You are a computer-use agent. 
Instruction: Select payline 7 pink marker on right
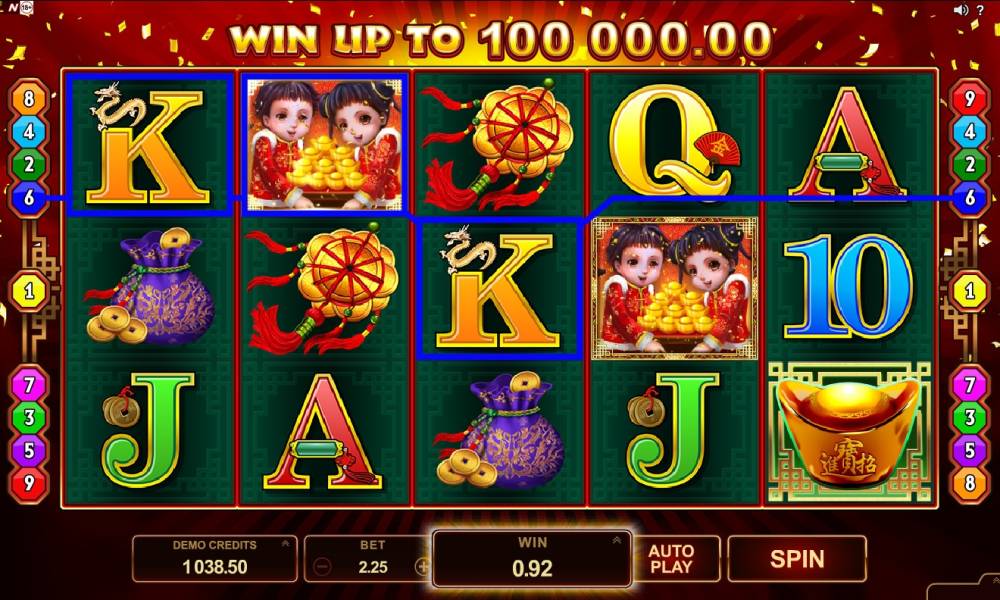969,384
